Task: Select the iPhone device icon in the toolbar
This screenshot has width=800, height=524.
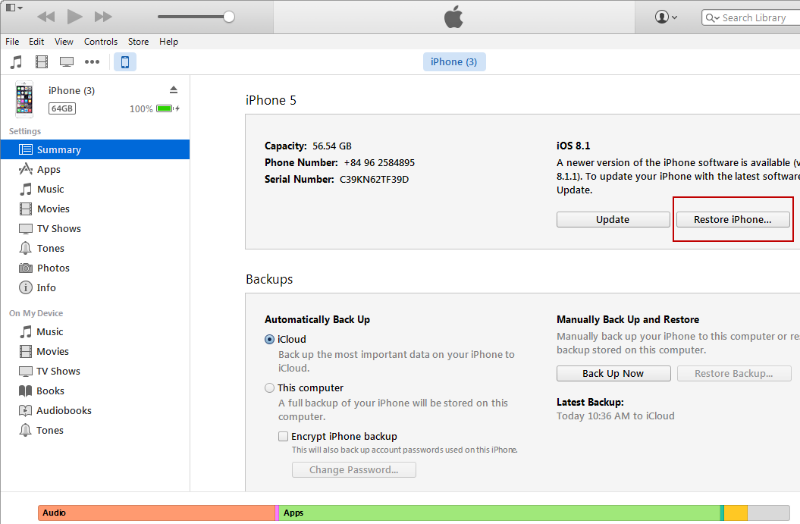Action: 125,62
